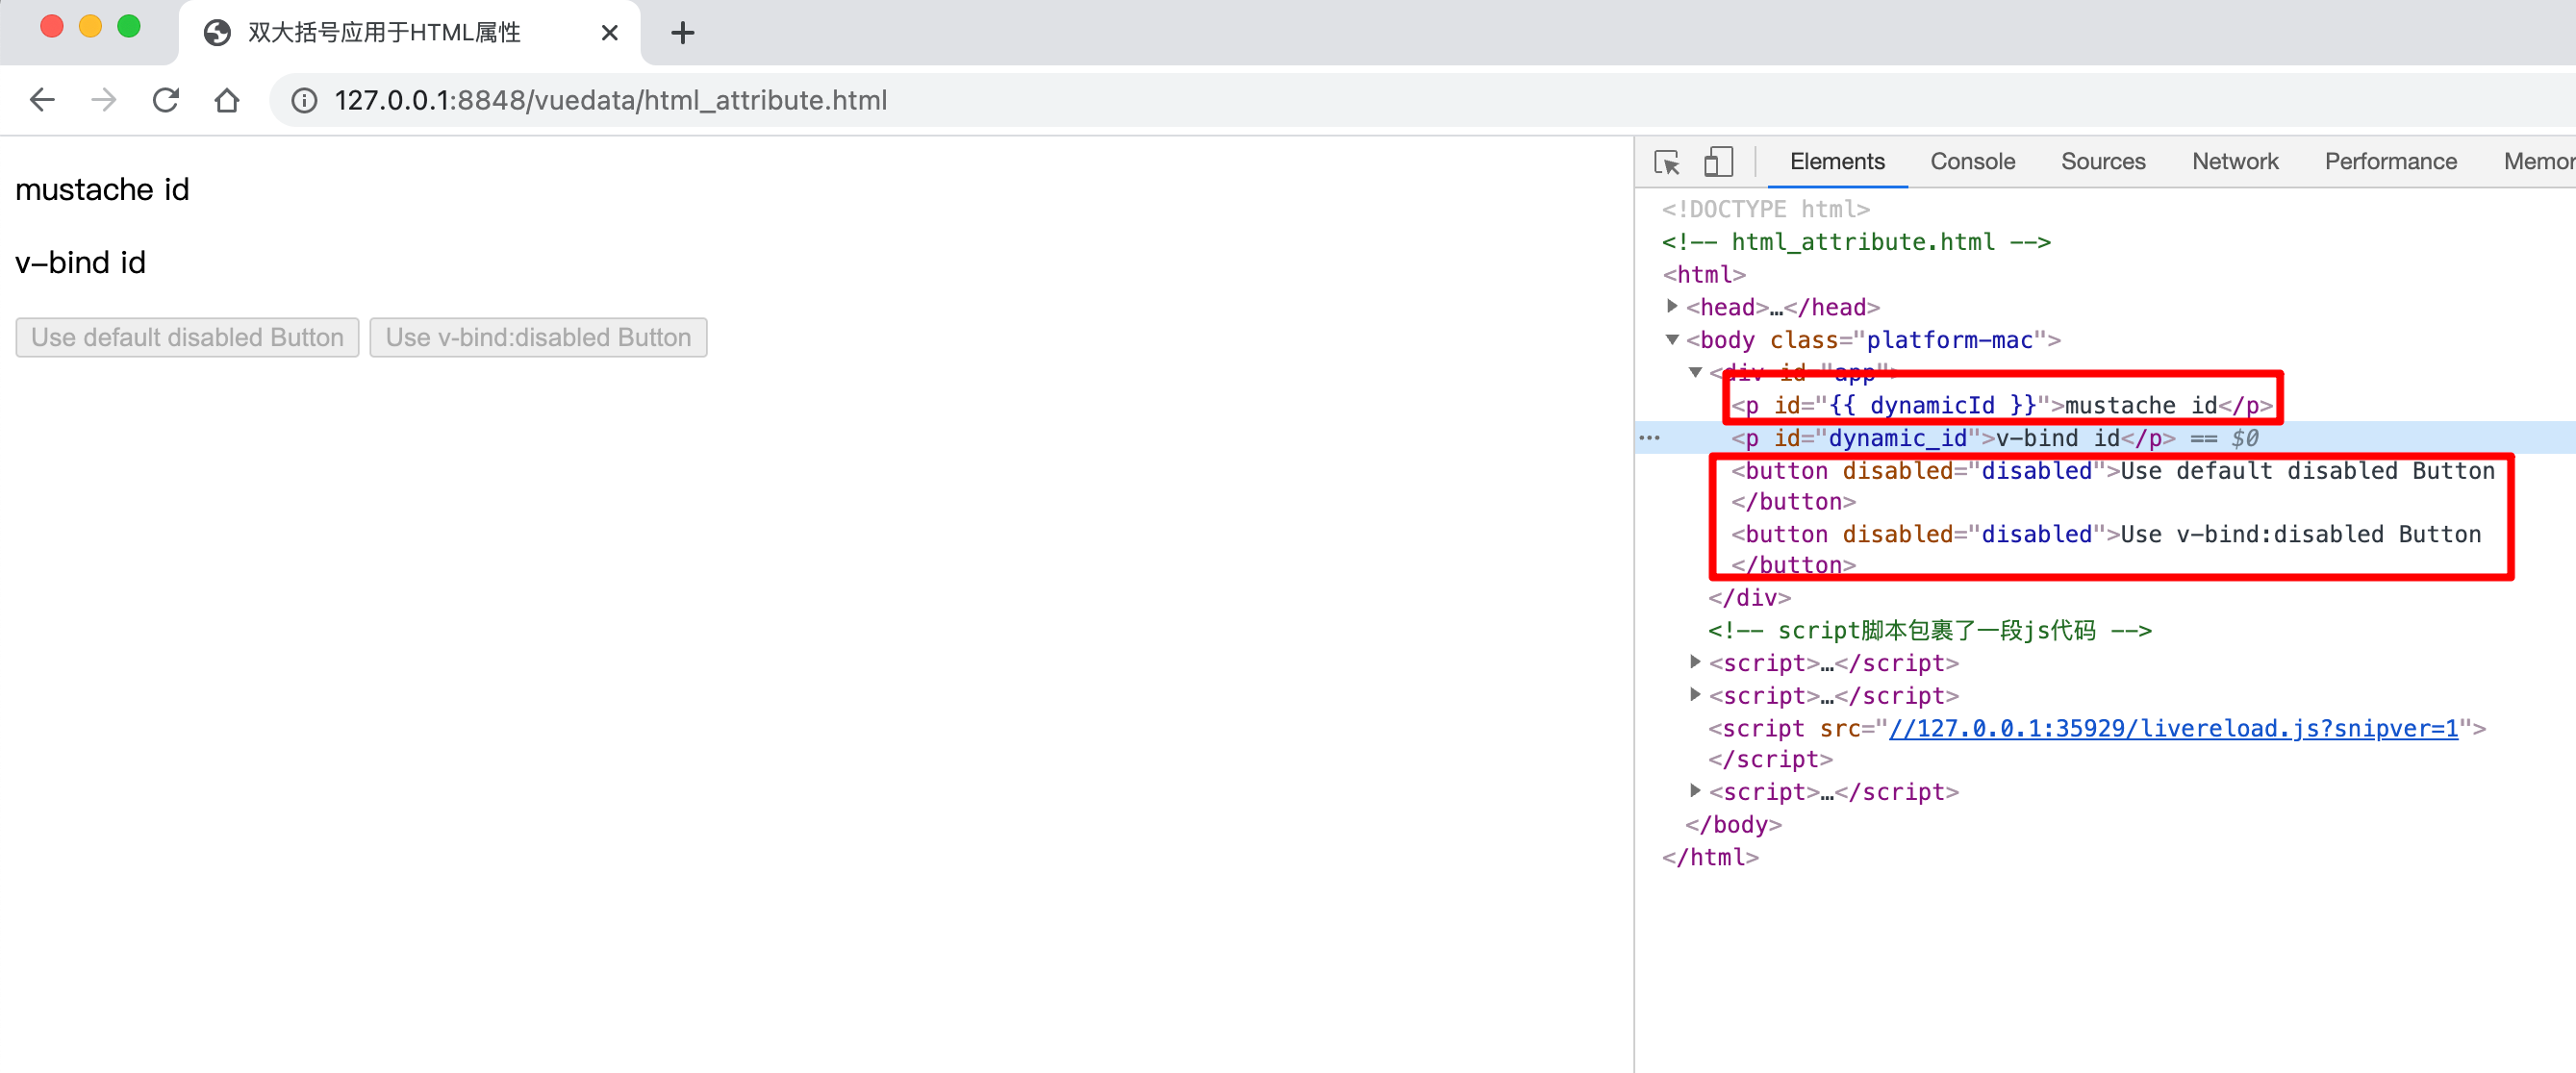This screenshot has height=1073, width=2576.
Task: View site information icon in address bar
Action: [x=304, y=100]
